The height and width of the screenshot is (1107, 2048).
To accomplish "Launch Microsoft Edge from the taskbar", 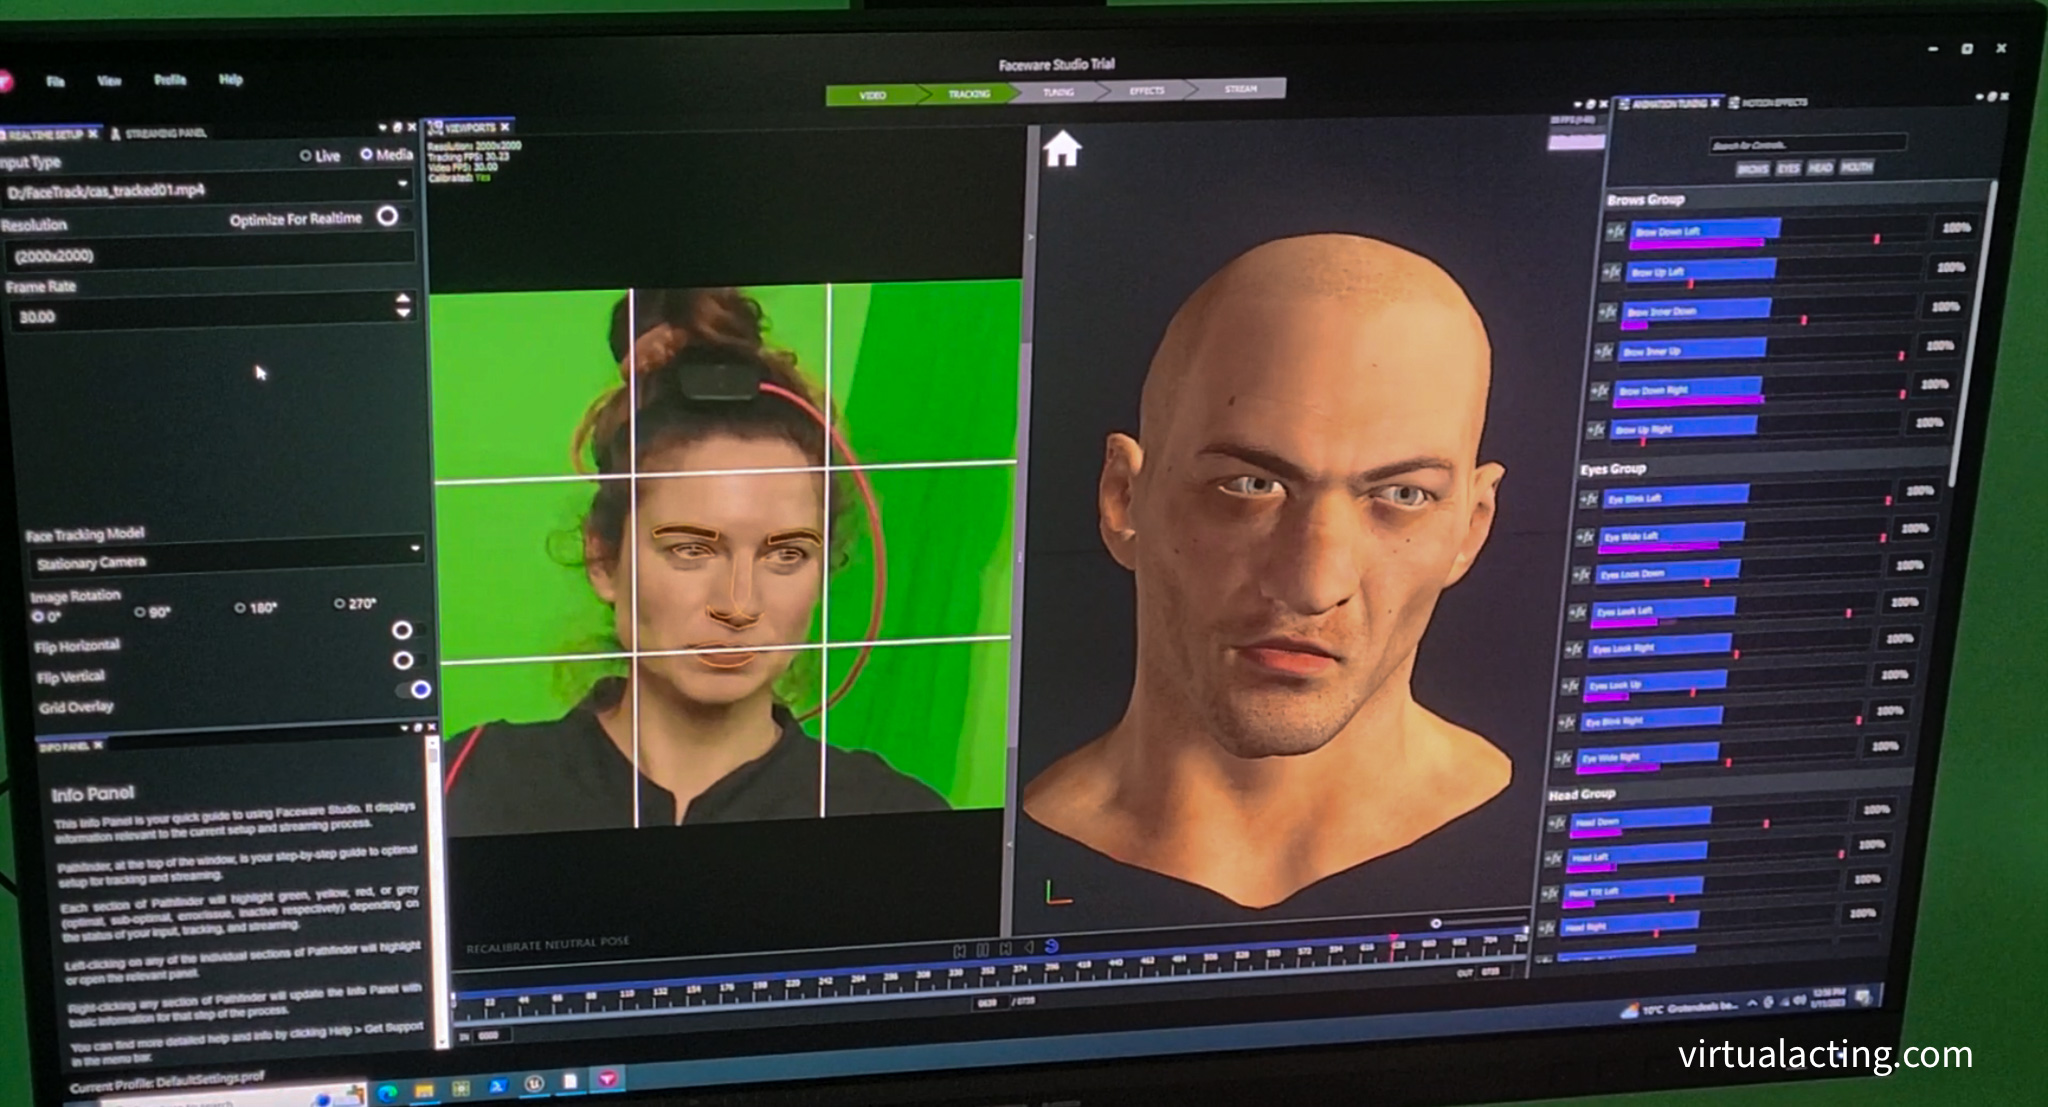I will click(388, 1092).
